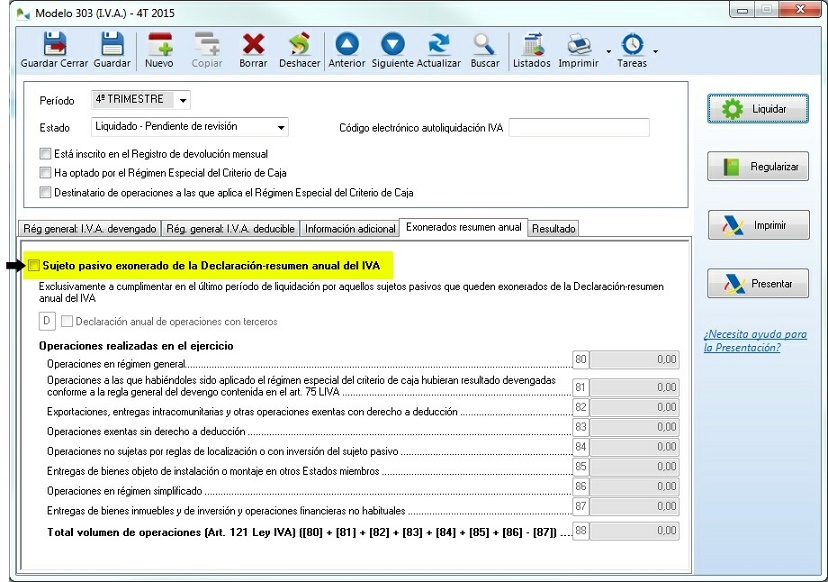
Task: Expand the Tareas dropdown arrow
Action: pyautogui.click(x=655, y=50)
